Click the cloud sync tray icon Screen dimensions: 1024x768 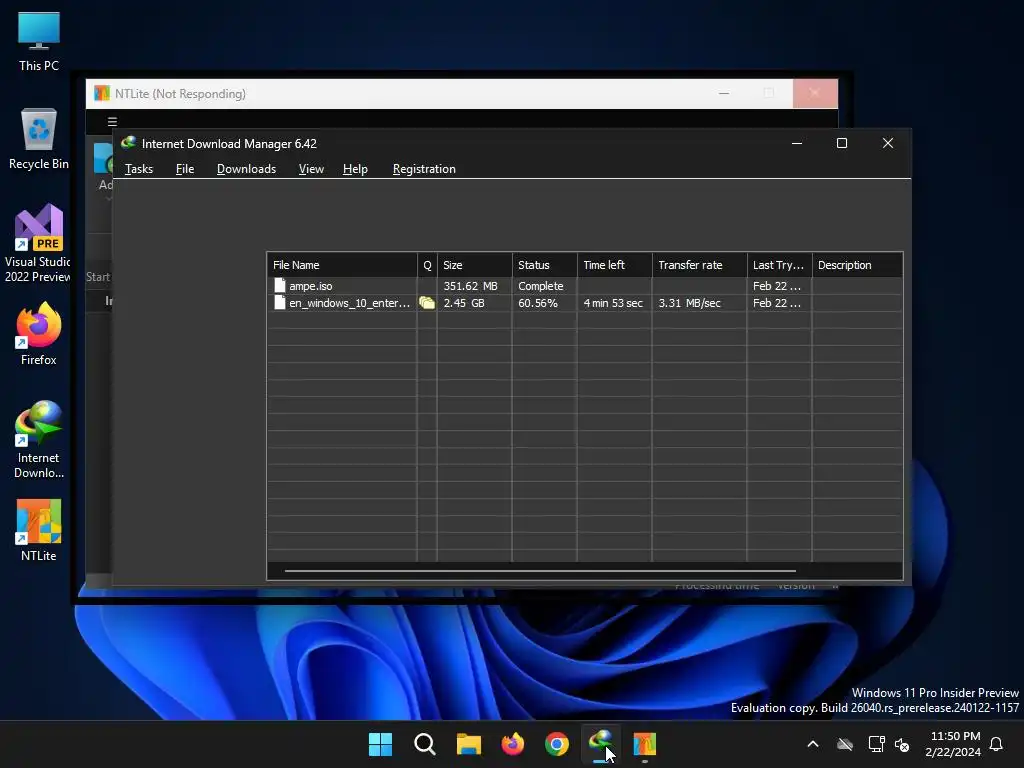[845, 744]
